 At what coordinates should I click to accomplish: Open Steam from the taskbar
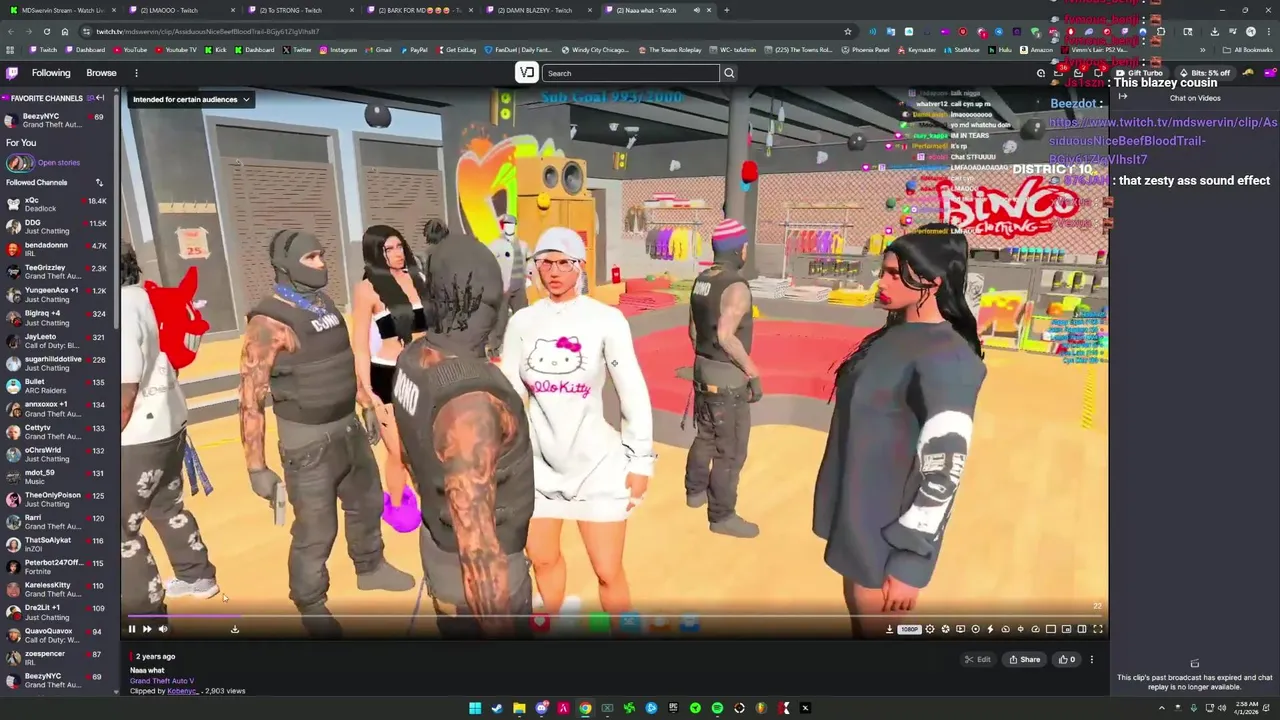tap(497, 708)
